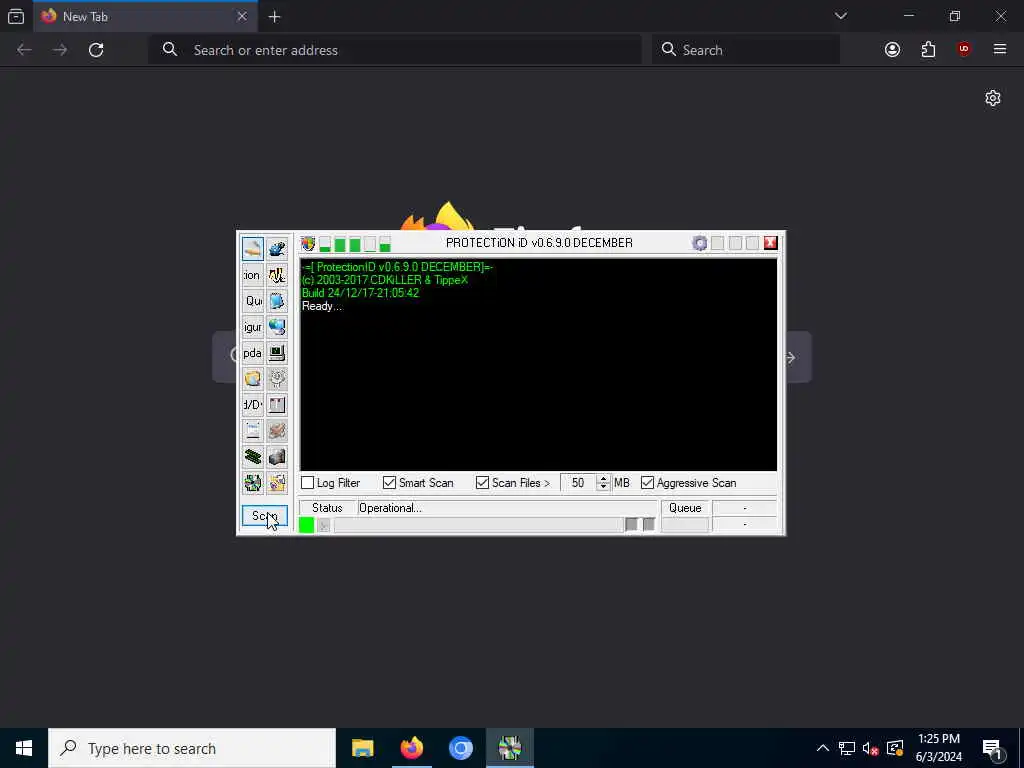Open File Explorer from the taskbar
The height and width of the screenshot is (768, 1024).
pyautogui.click(x=362, y=748)
